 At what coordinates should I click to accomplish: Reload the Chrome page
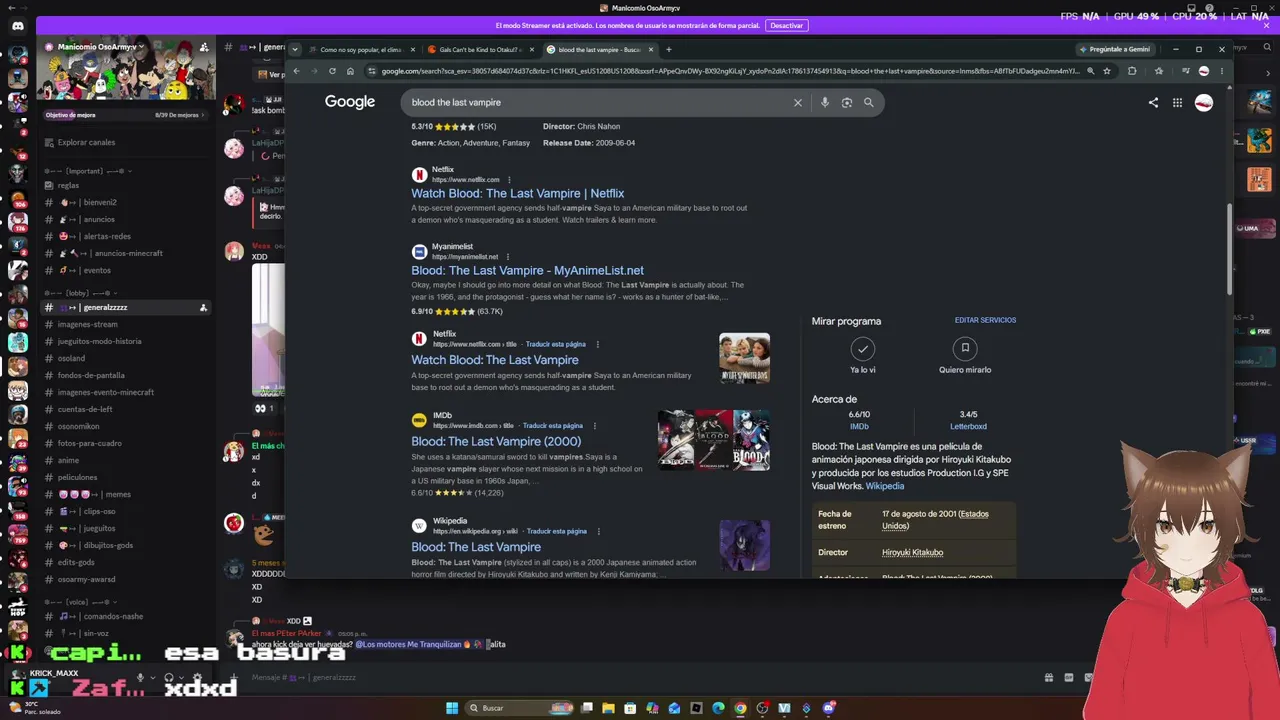[332, 71]
